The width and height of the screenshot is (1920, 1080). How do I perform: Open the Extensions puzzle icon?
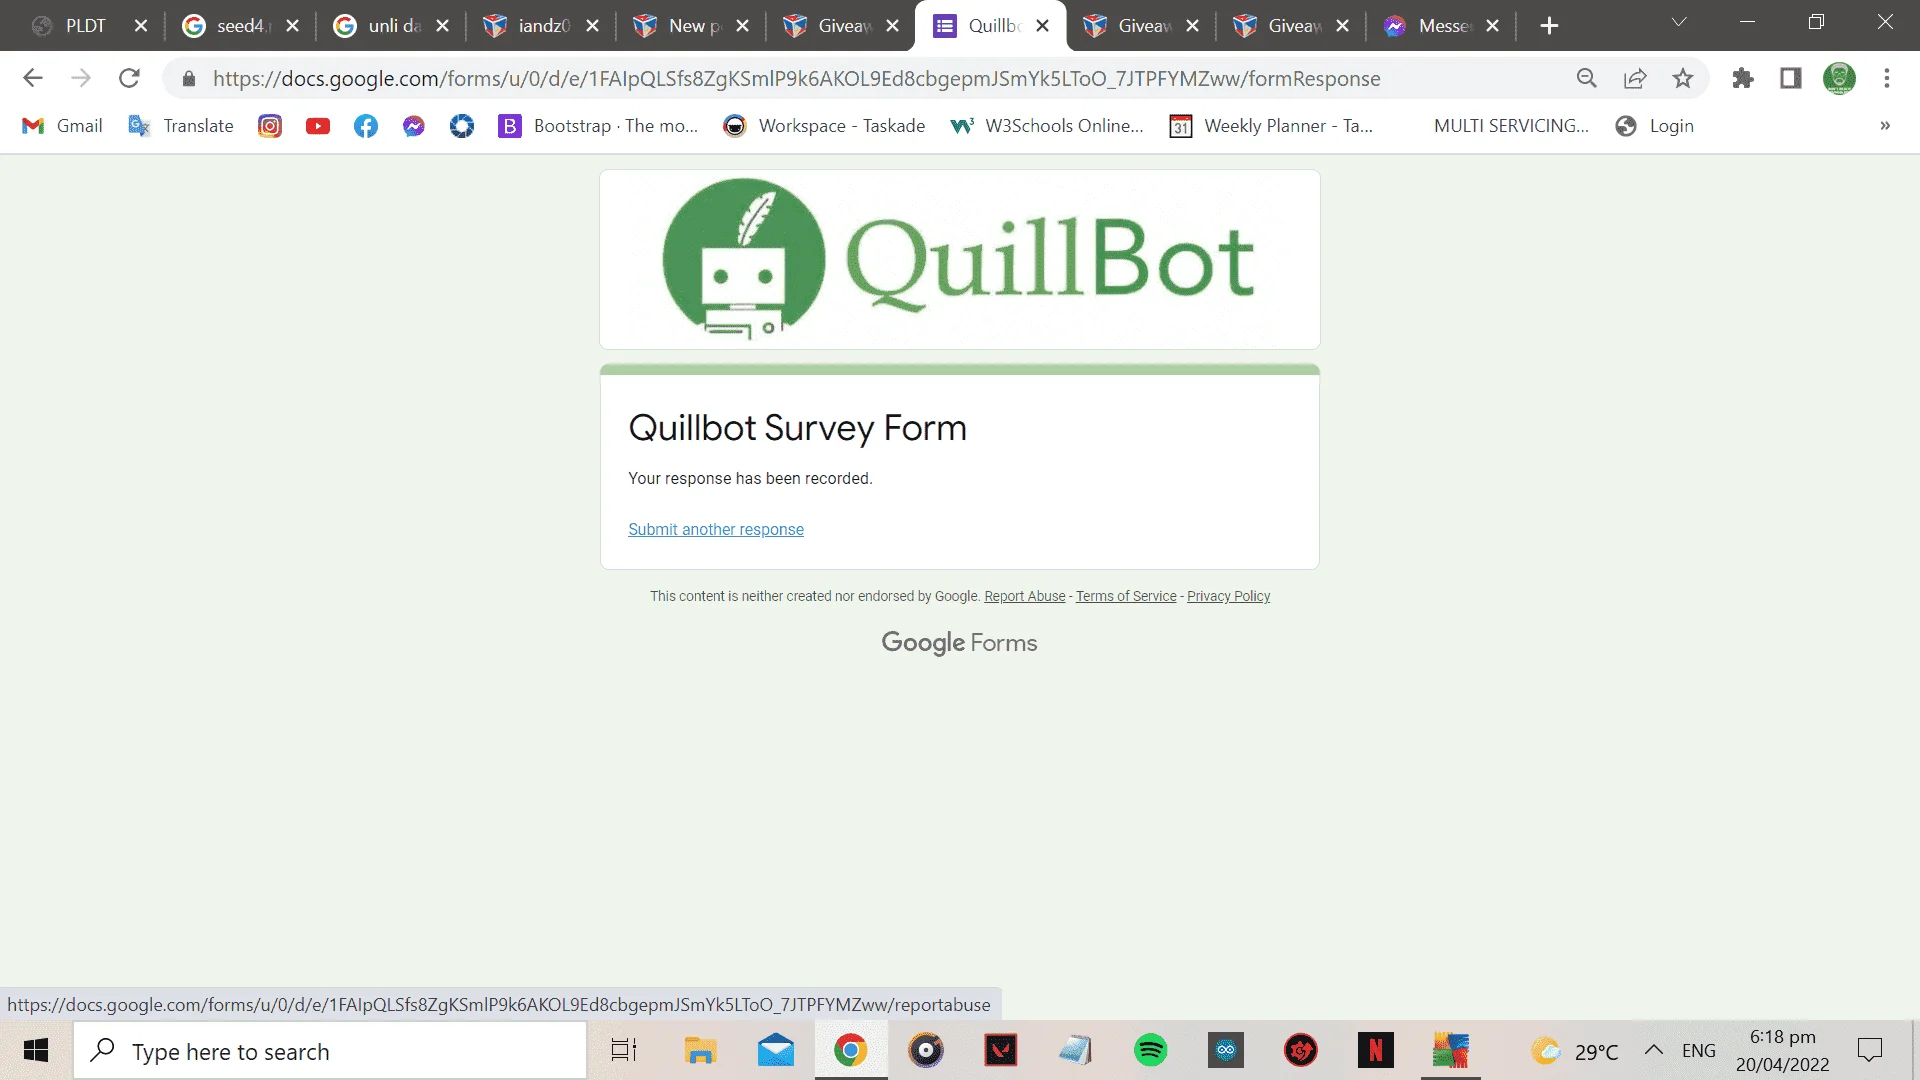(1743, 78)
